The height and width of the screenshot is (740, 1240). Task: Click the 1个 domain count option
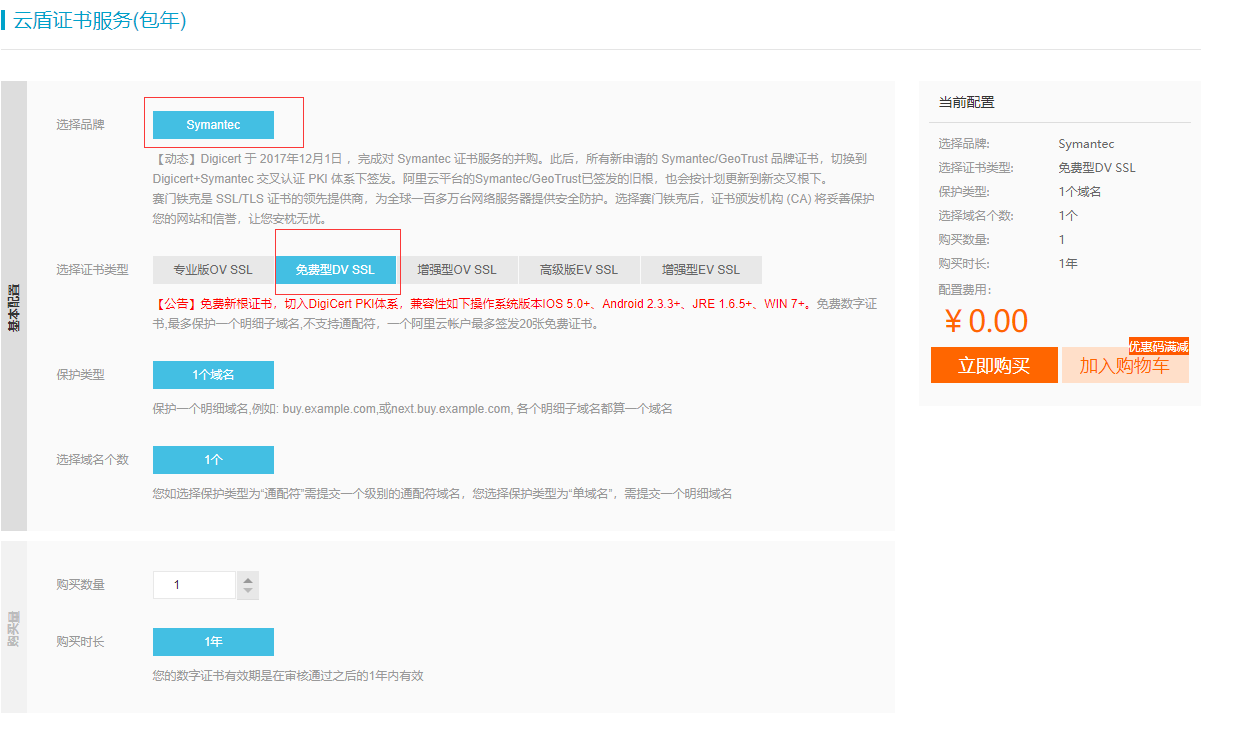pyautogui.click(x=213, y=460)
